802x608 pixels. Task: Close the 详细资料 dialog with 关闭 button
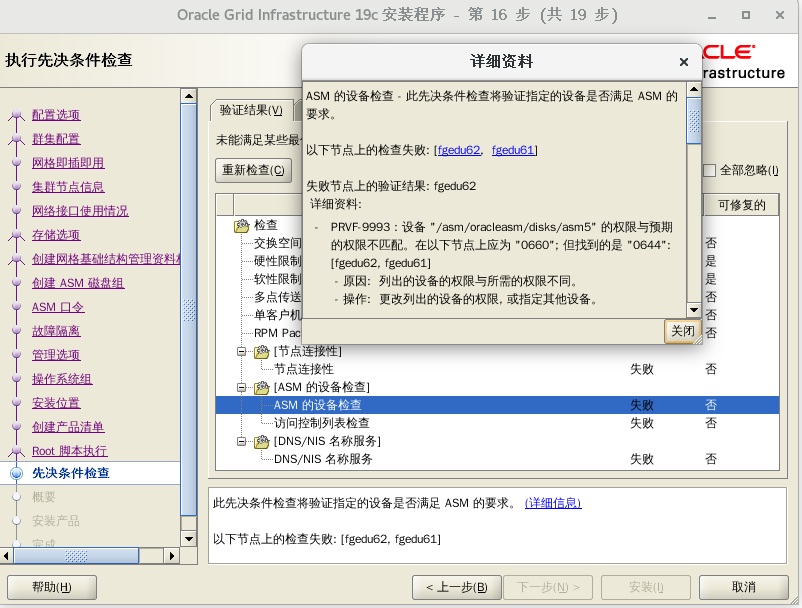pyautogui.click(x=682, y=331)
